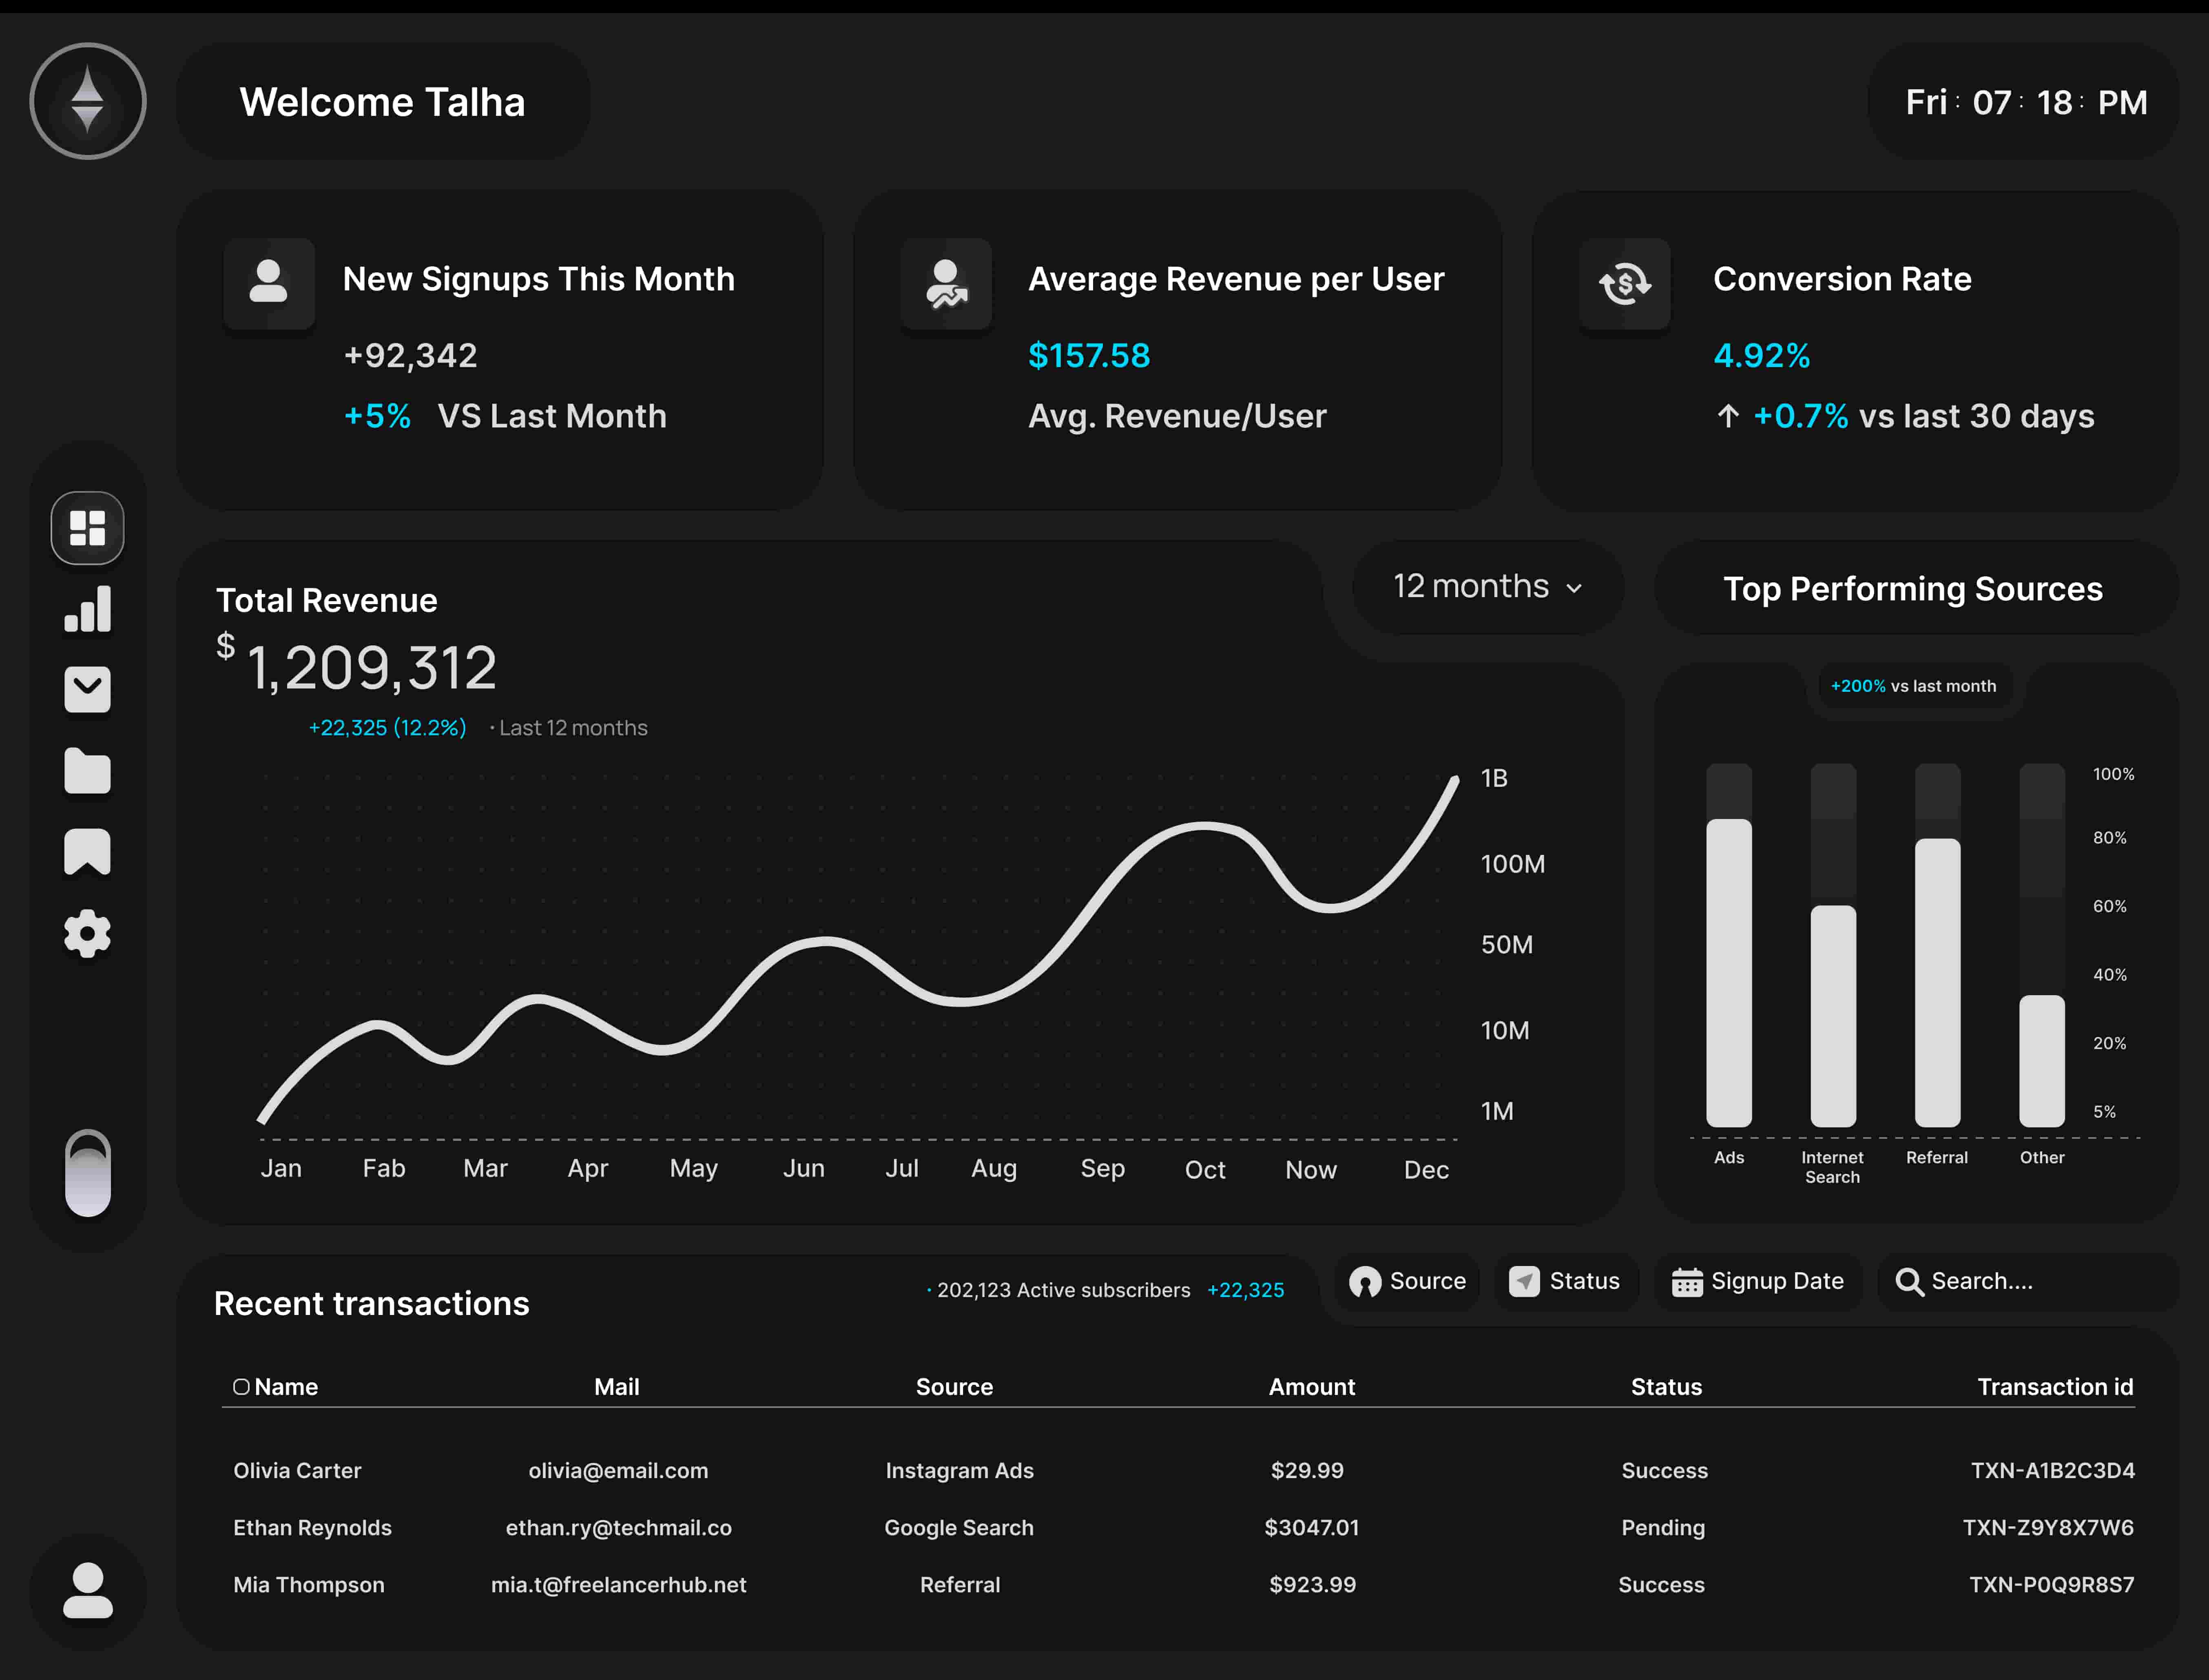Open settings gear icon in sidebar

[88, 933]
